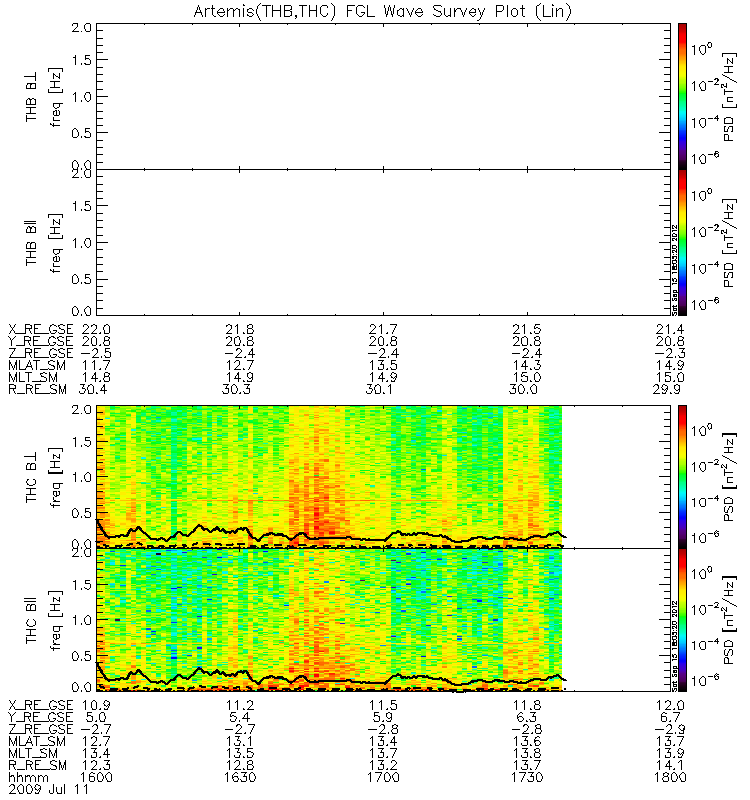Image resolution: width=750 pixels, height=800 pixels.
Task: Click the THB Z_RE_GSE value '-2.3'
Action: click(670, 353)
